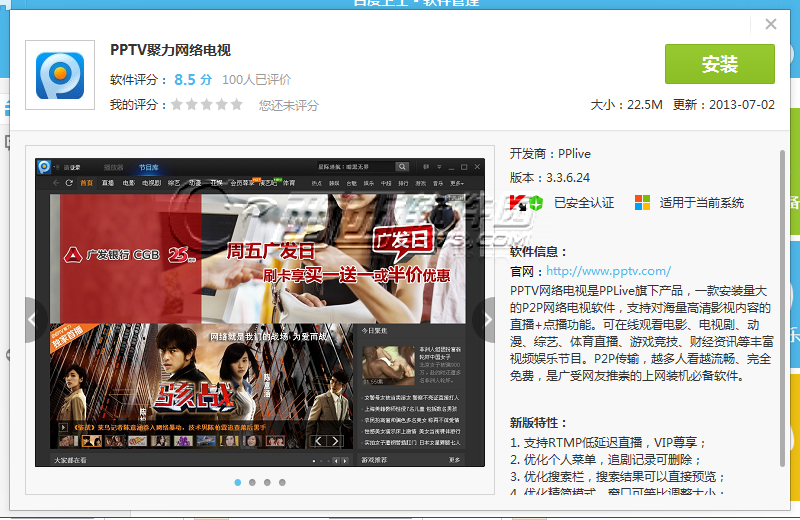Select third carousel dot indicator

coord(267,482)
